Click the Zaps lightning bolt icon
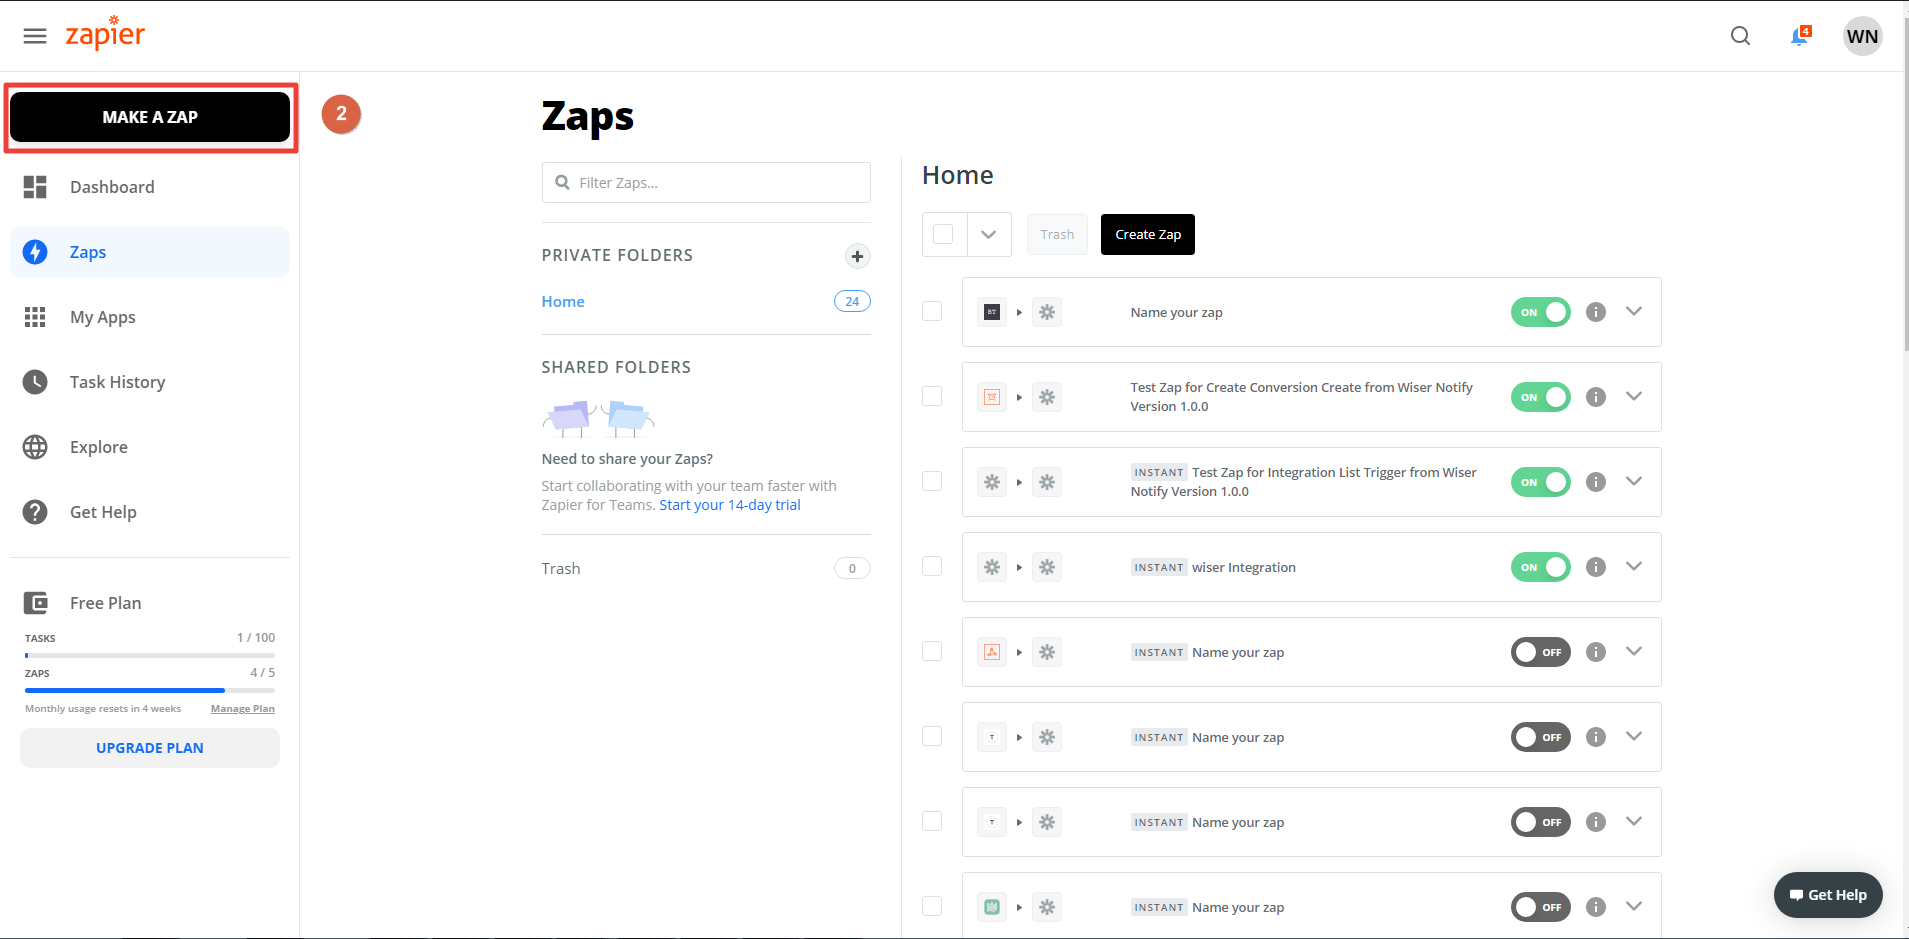 35,252
